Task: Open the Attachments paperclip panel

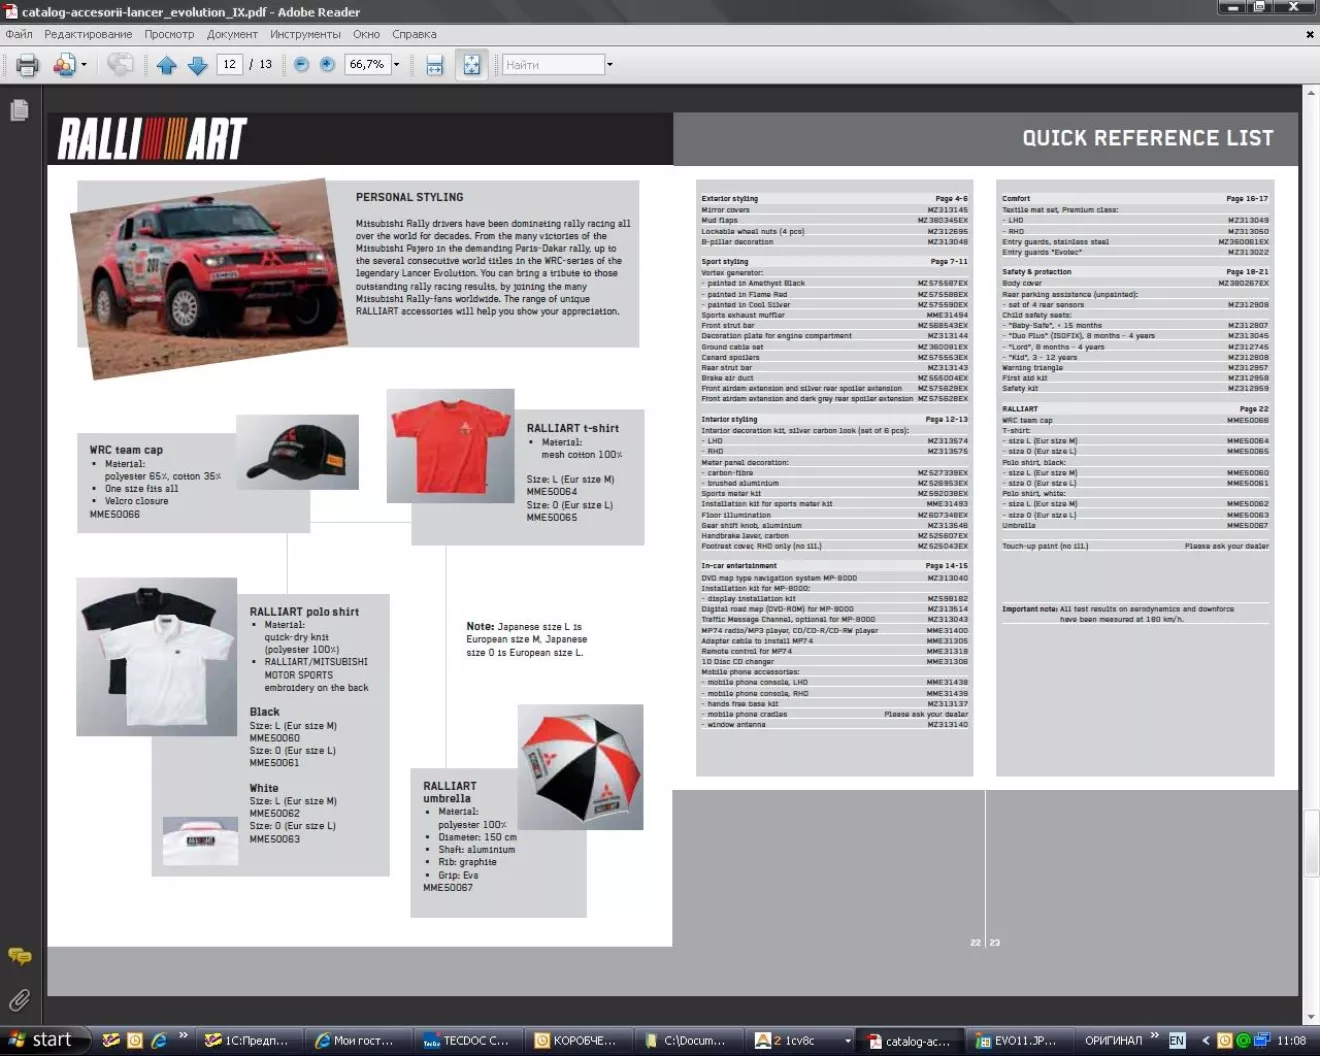Action: (x=19, y=1000)
